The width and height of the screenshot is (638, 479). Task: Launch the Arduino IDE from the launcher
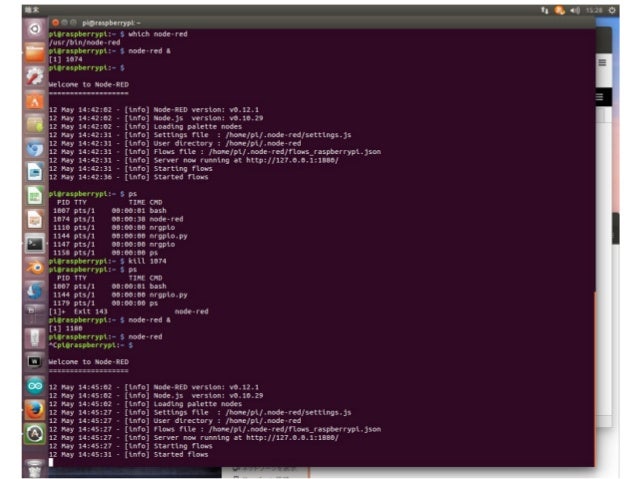[35, 386]
